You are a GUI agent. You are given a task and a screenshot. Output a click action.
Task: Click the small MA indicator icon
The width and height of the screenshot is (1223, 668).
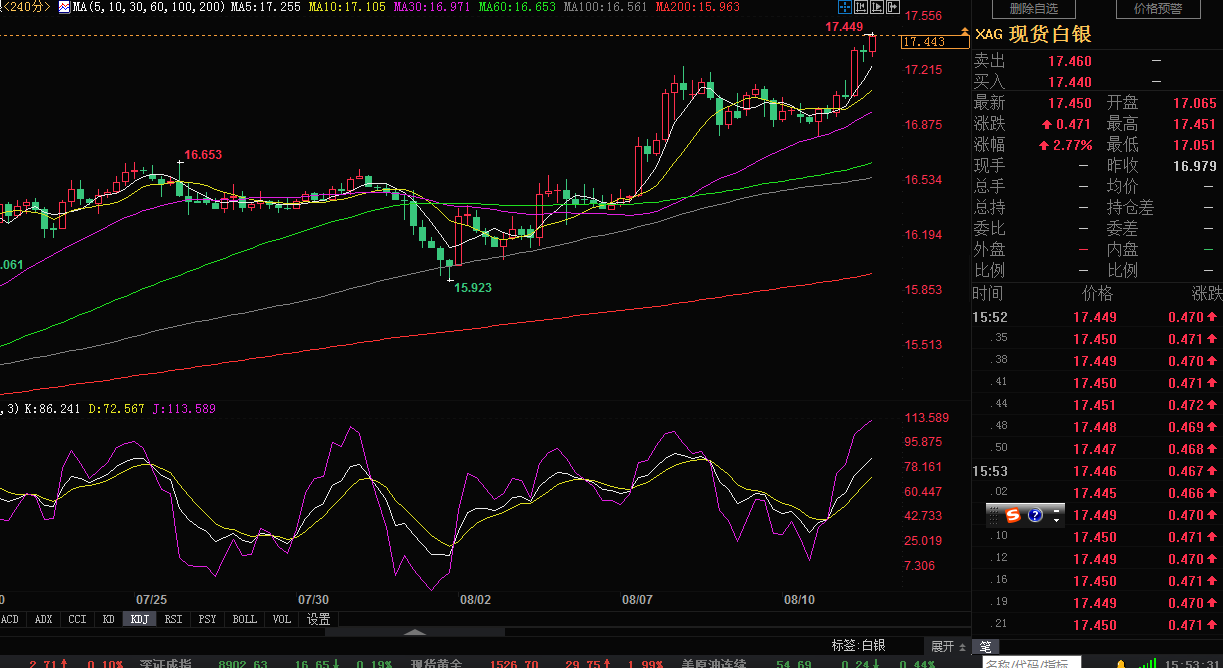(64, 7)
